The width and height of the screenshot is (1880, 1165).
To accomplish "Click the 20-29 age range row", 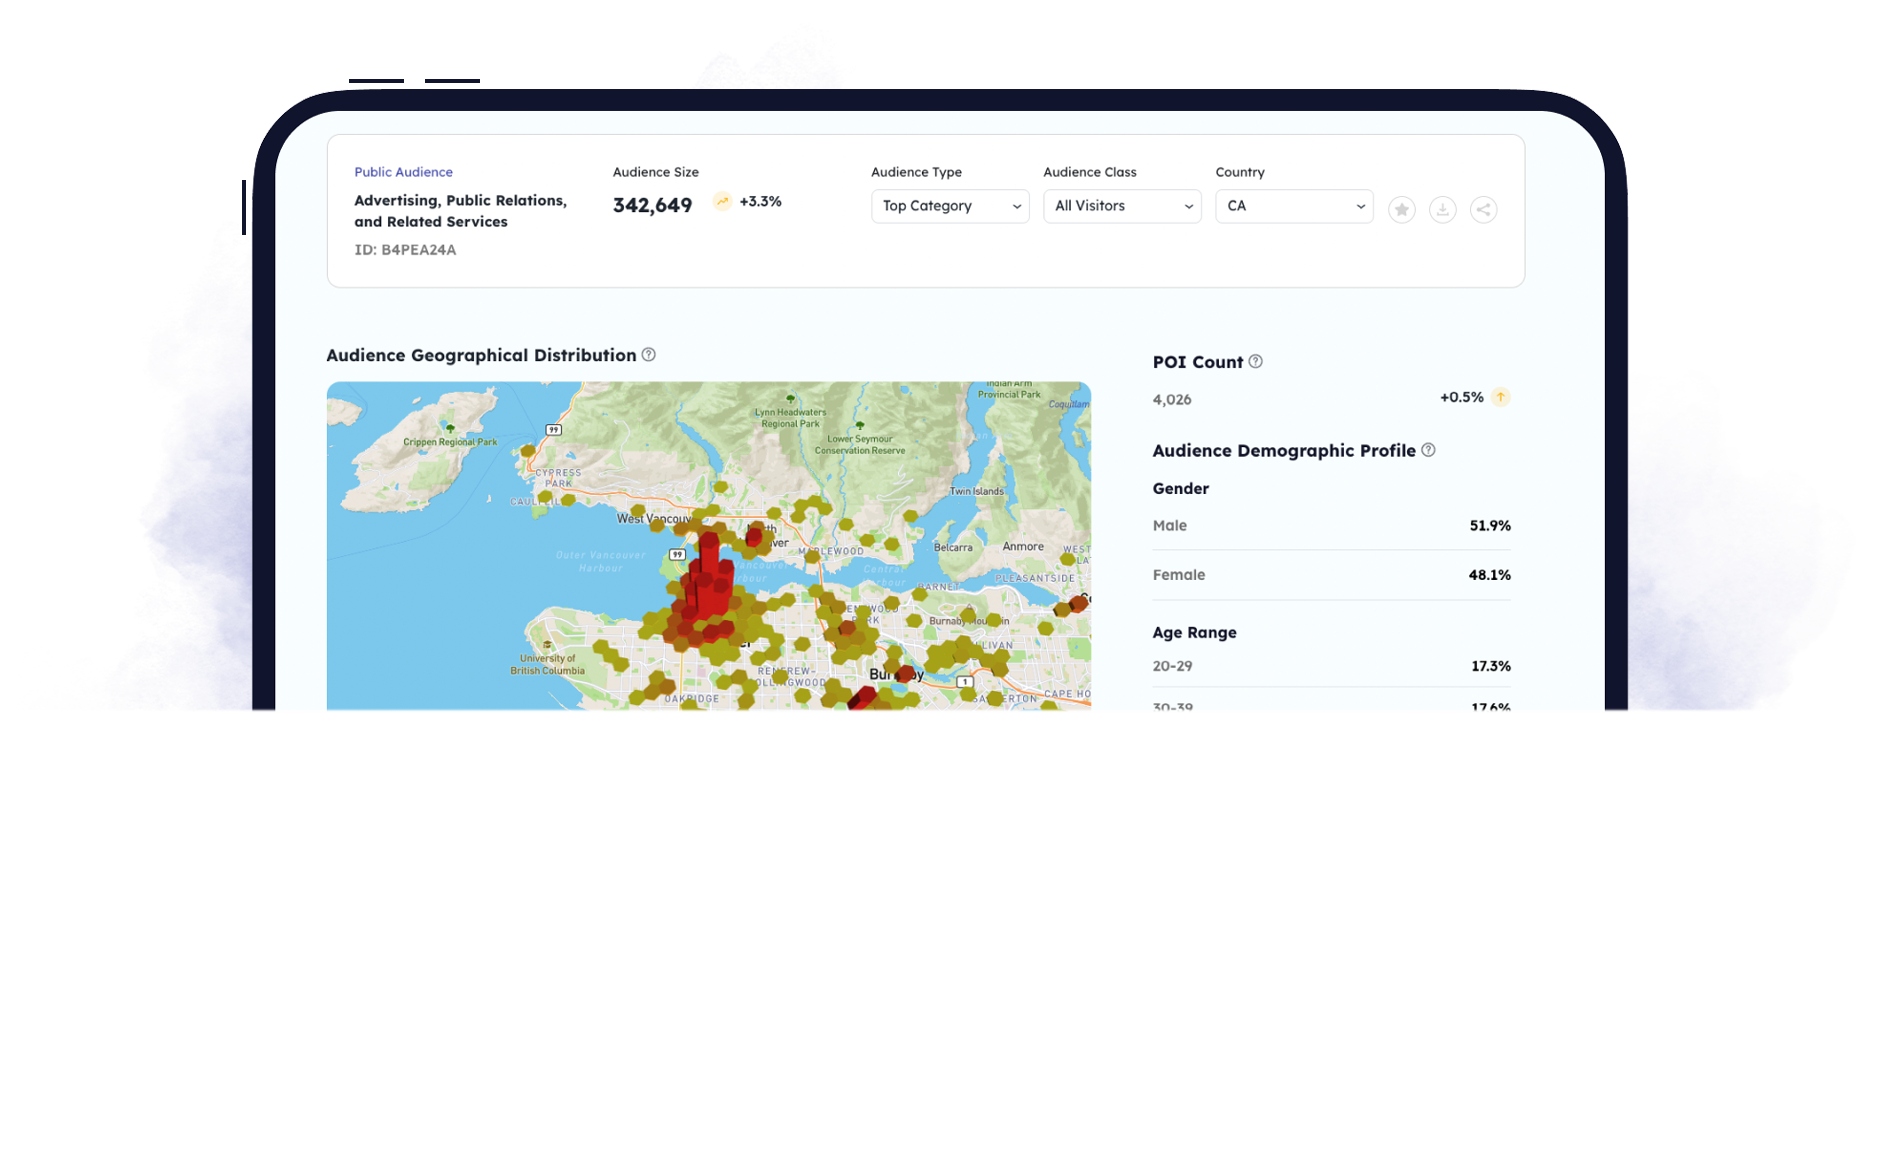I will tap(1331, 666).
